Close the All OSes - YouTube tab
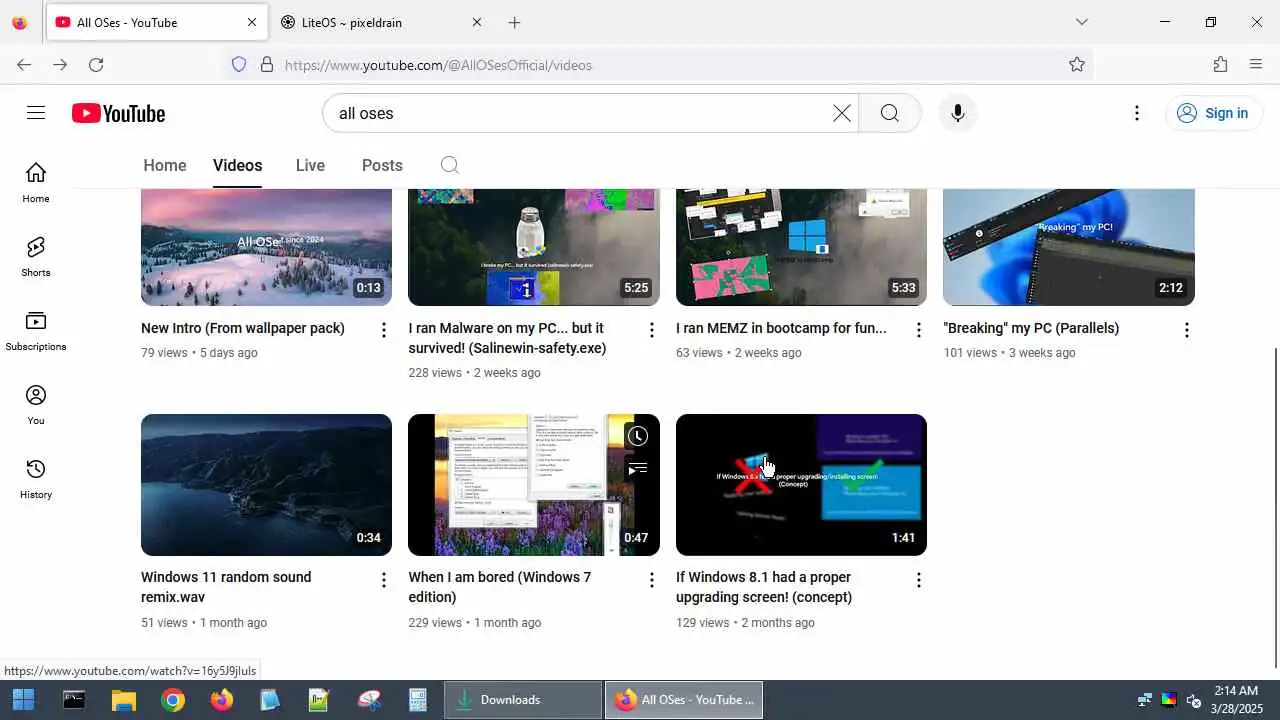Image resolution: width=1280 pixels, height=720 pixels. click(x=252, y=22)
